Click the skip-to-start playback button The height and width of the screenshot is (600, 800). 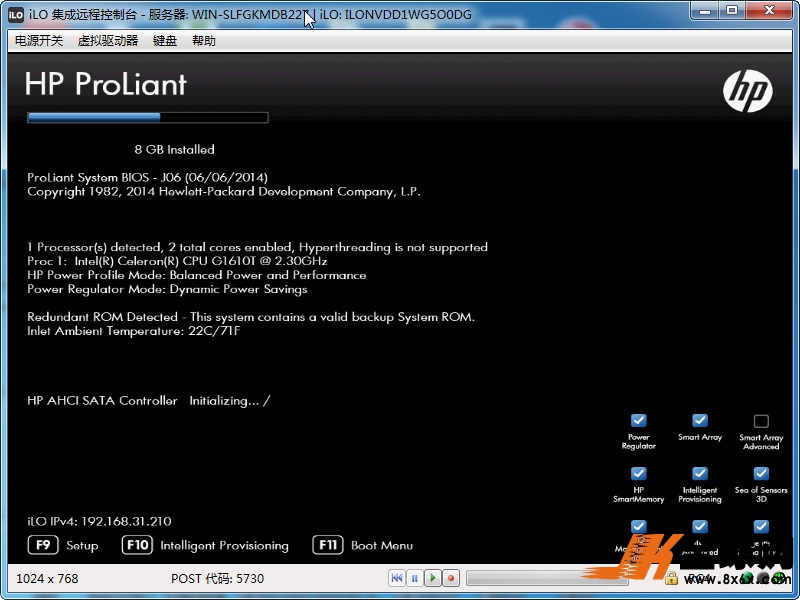click(x=397, y=578)
